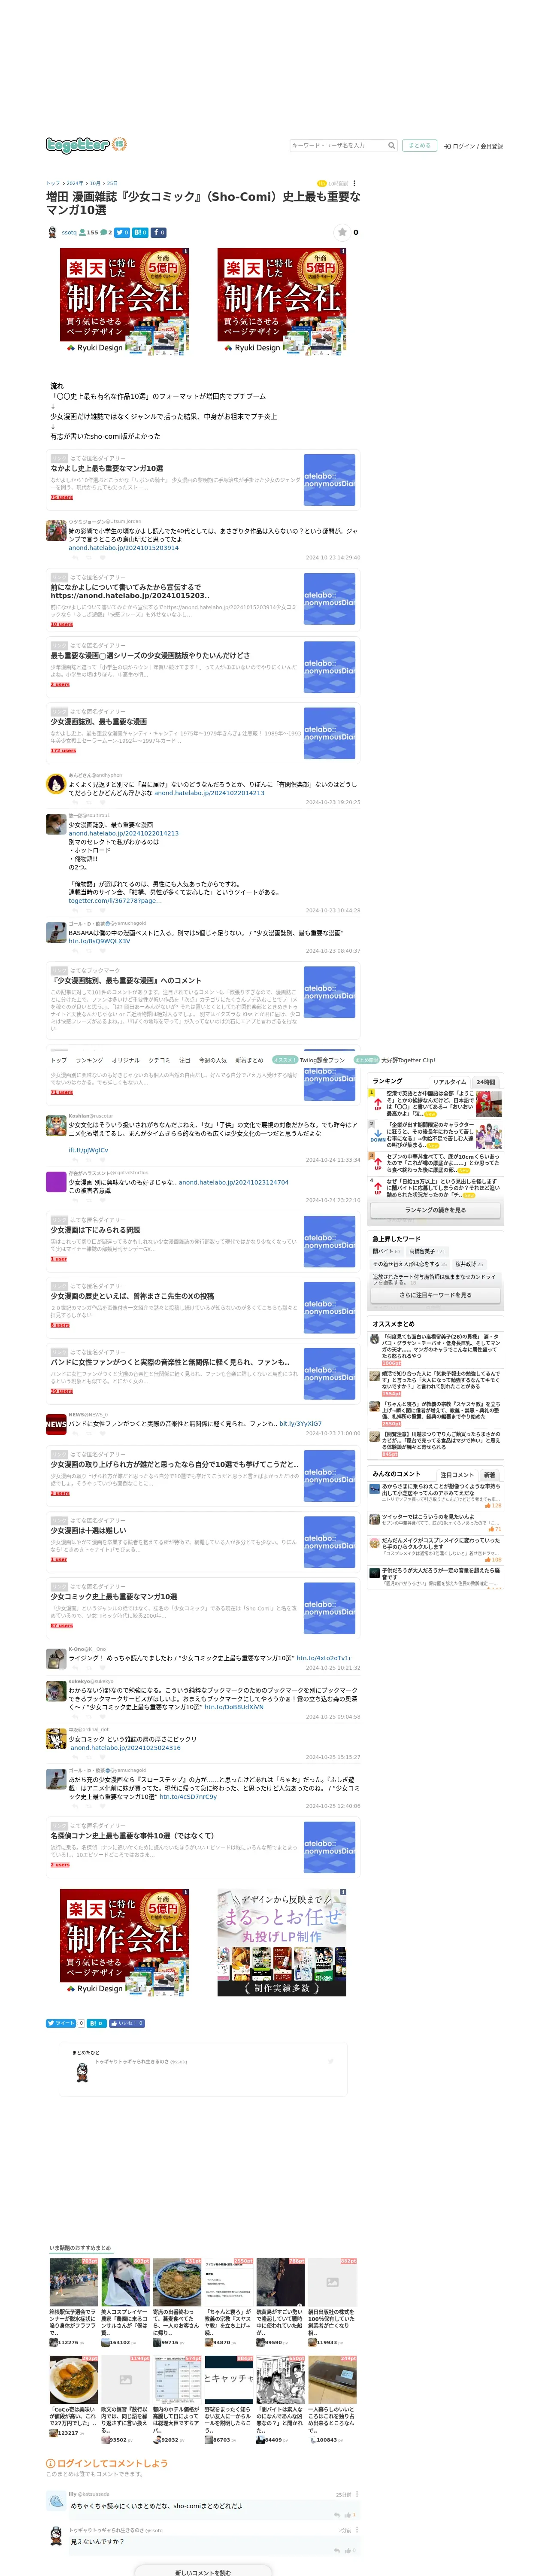Open 名探偵コナン史上最も重要な事件10選 card
Viewport: 551px width, 2576px height.
203,1848
